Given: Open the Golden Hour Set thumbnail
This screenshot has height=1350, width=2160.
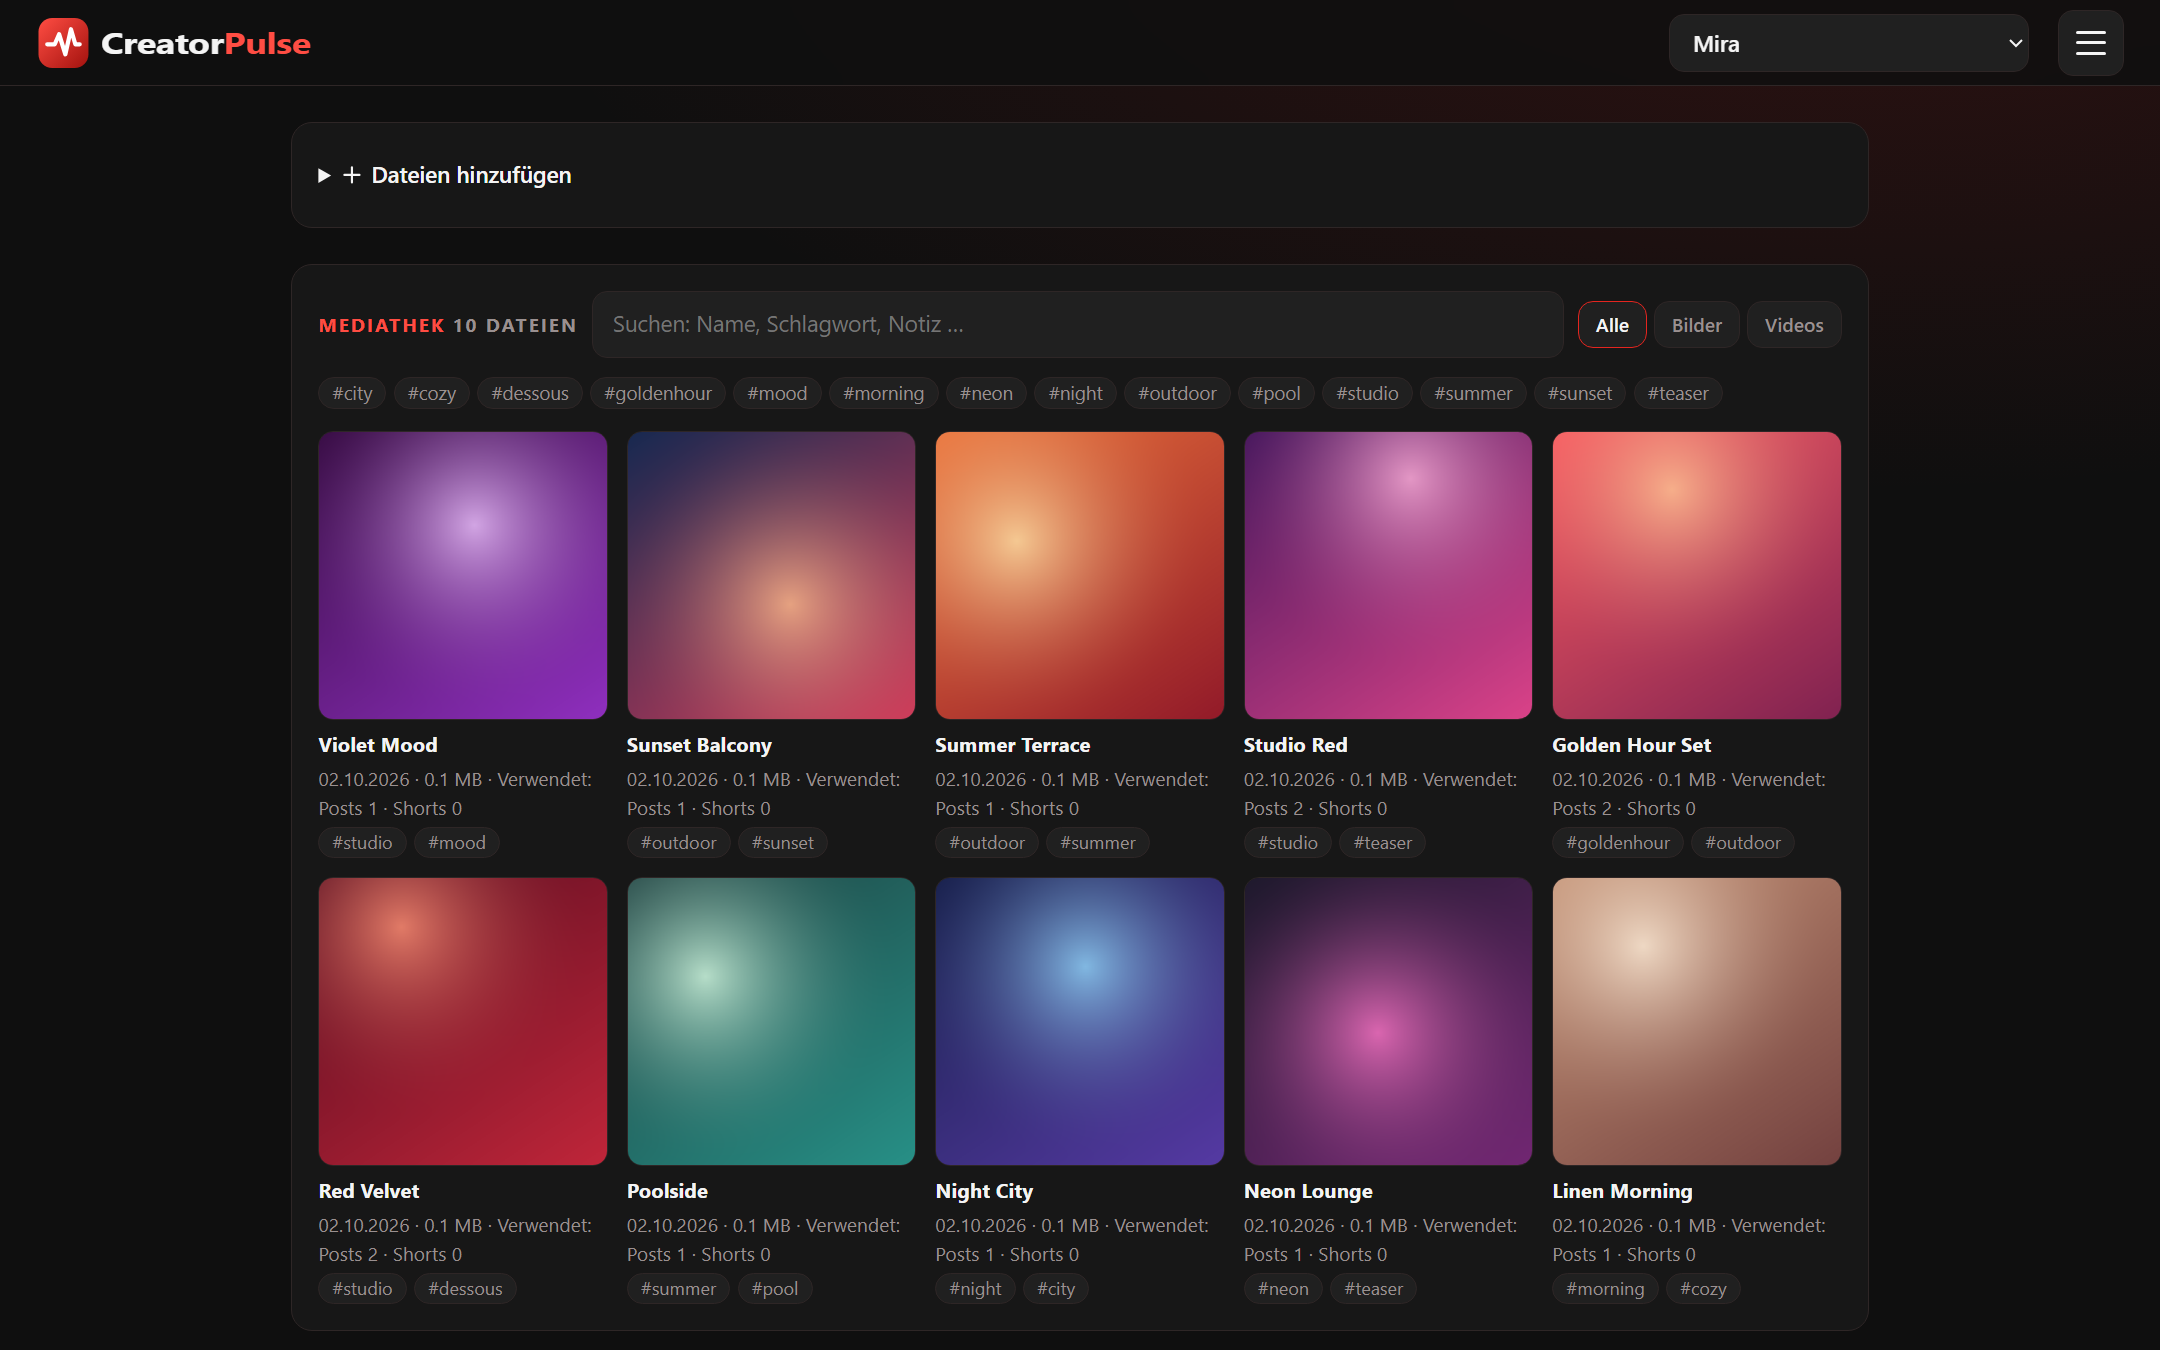Looking at the screenshot, I should click(x=1696, y=575).
